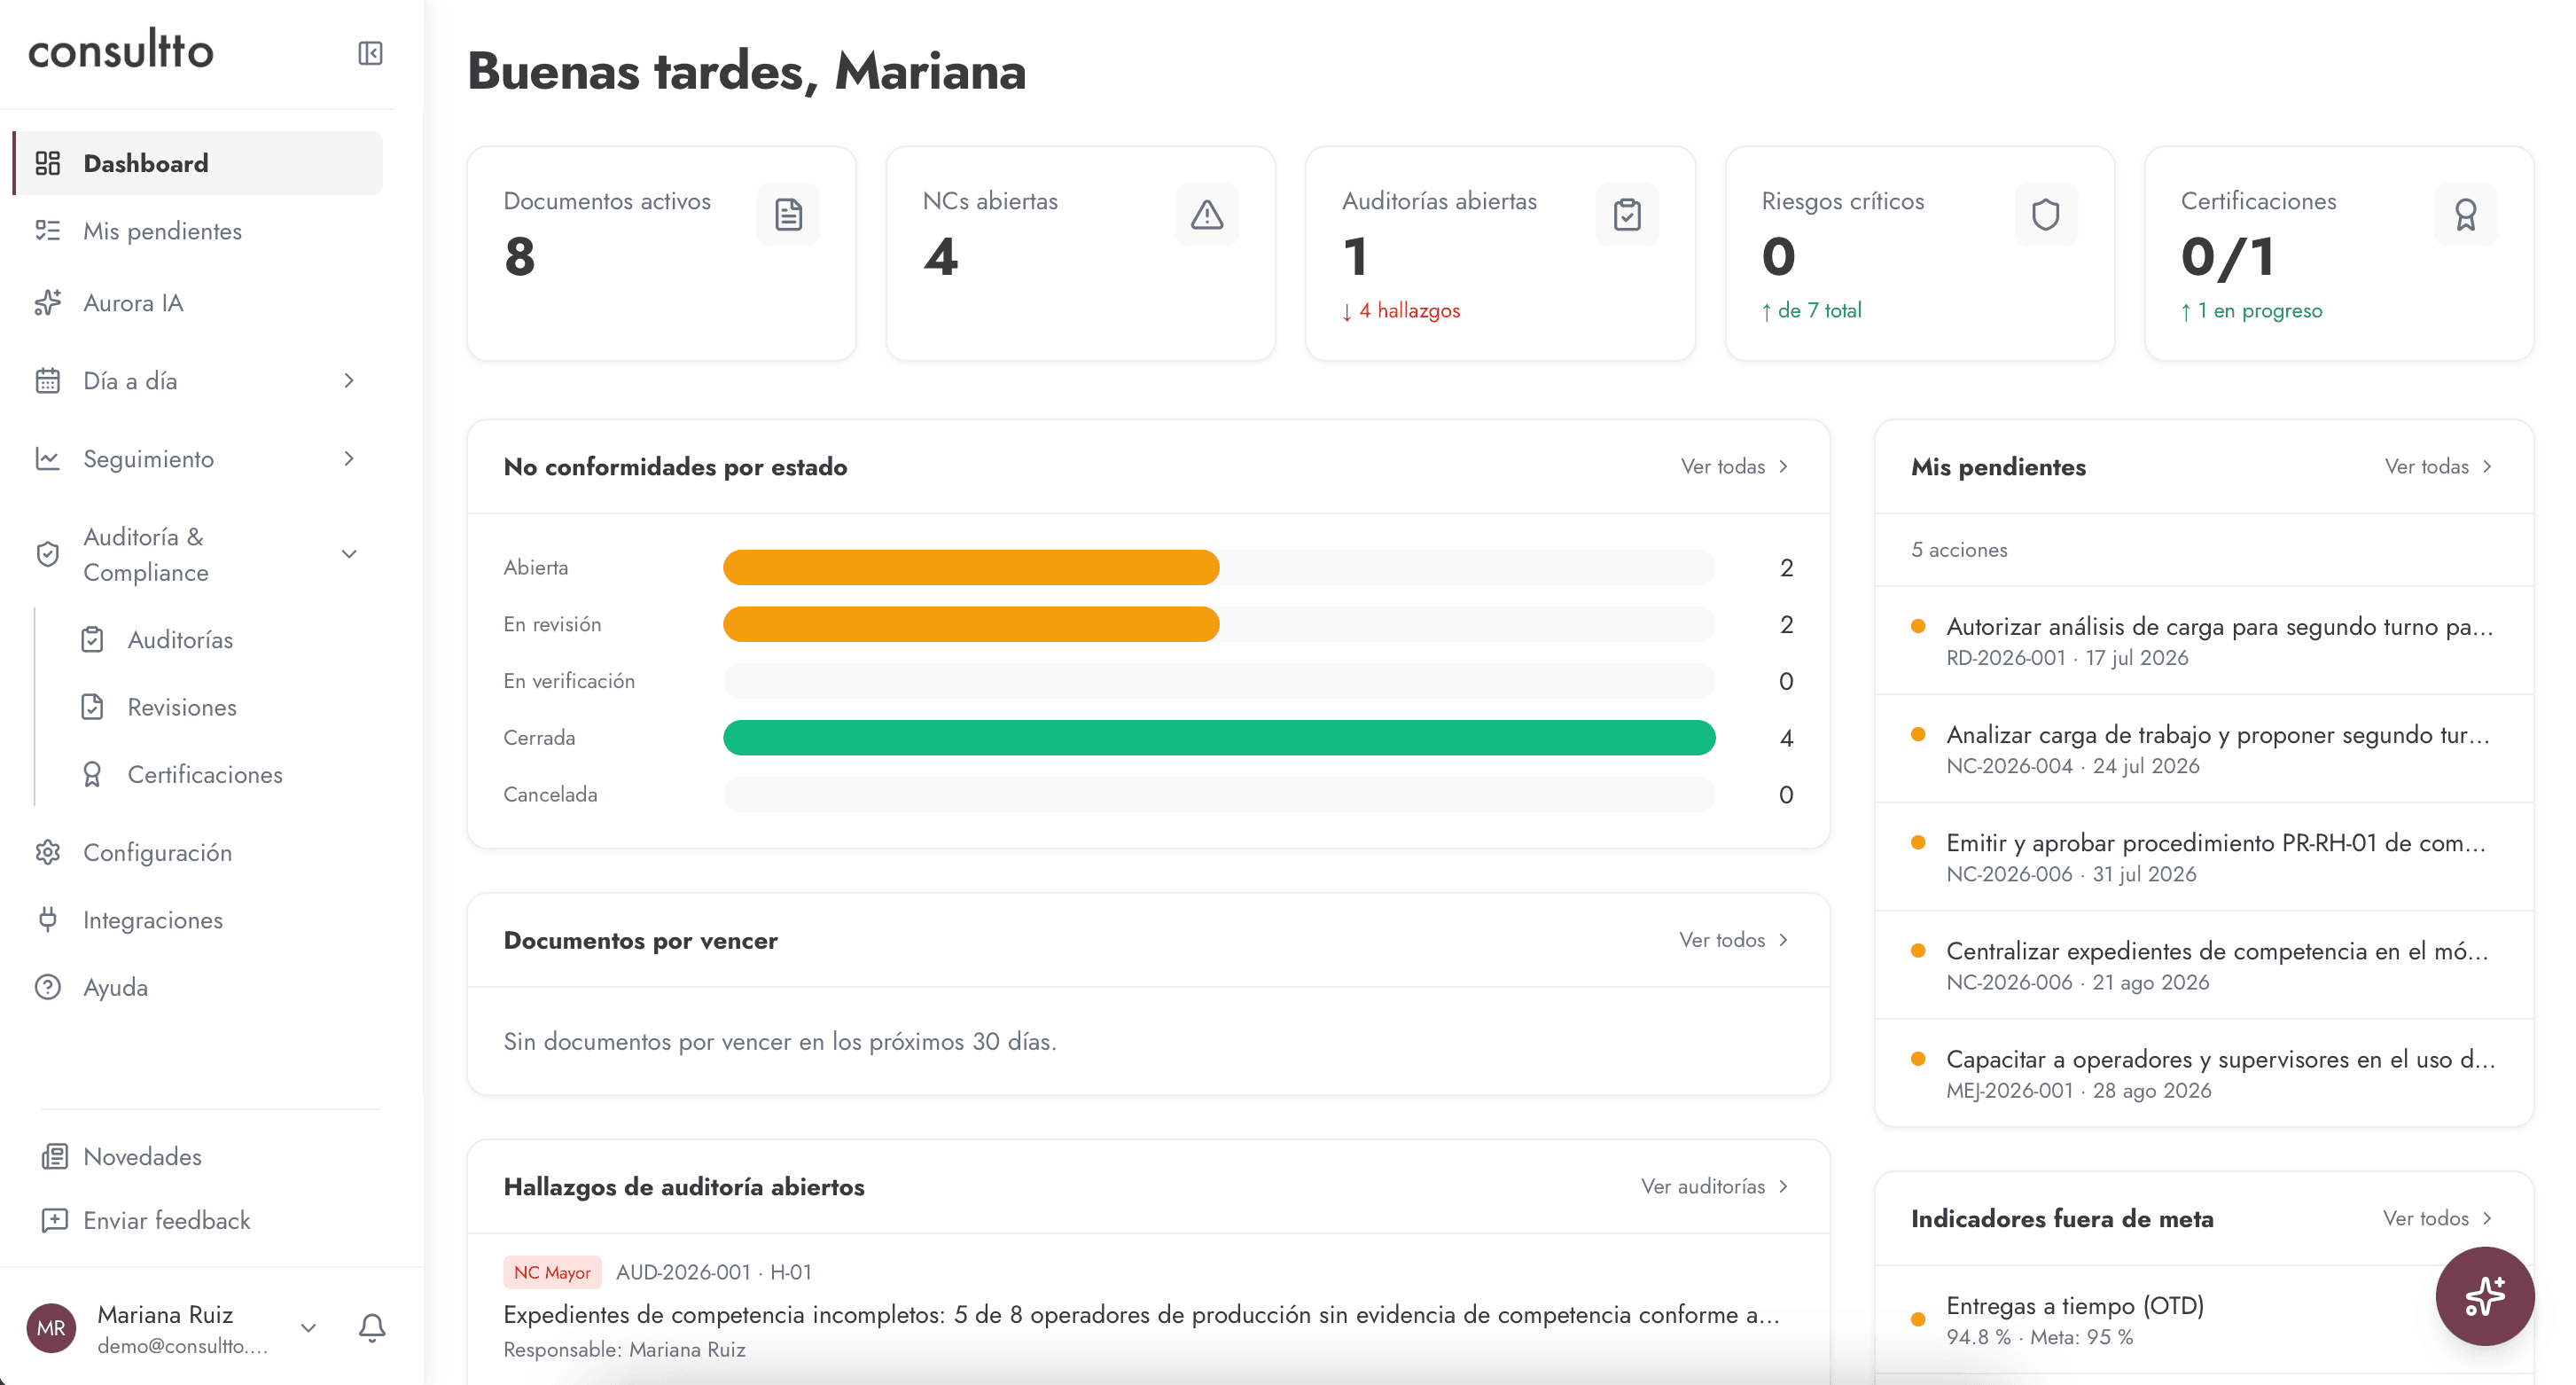Open finding Expedientes de competencia incompletos

1148,1310
